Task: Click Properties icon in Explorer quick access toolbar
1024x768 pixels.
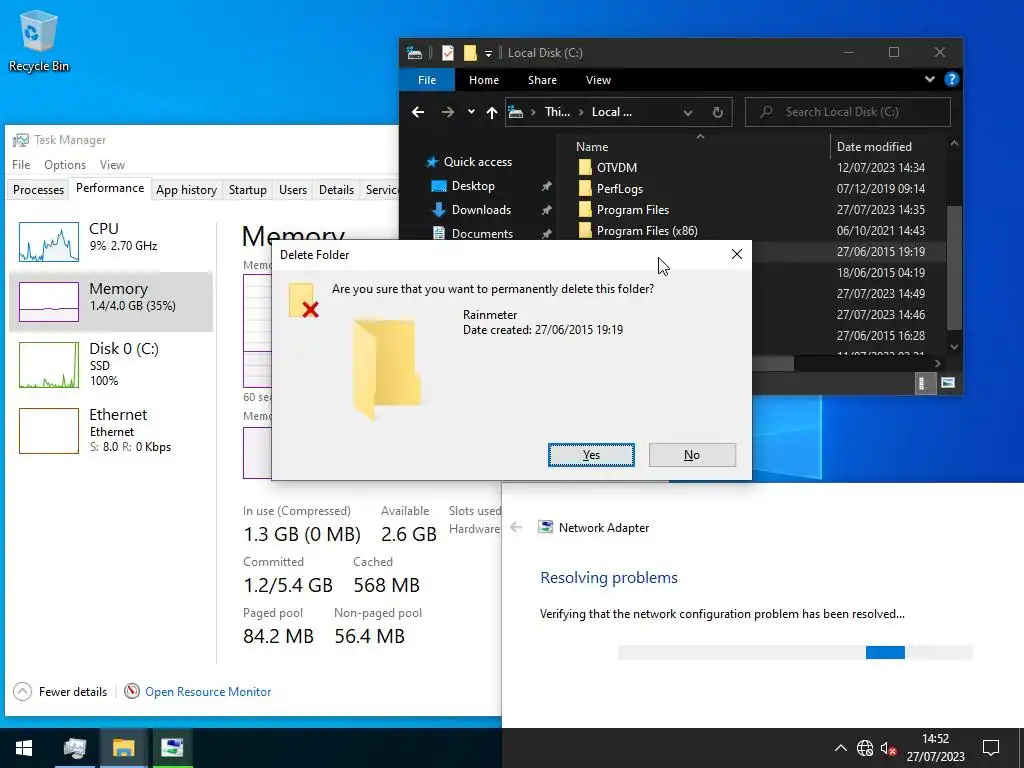Action: pyautogui.click(x=447, y=53)
